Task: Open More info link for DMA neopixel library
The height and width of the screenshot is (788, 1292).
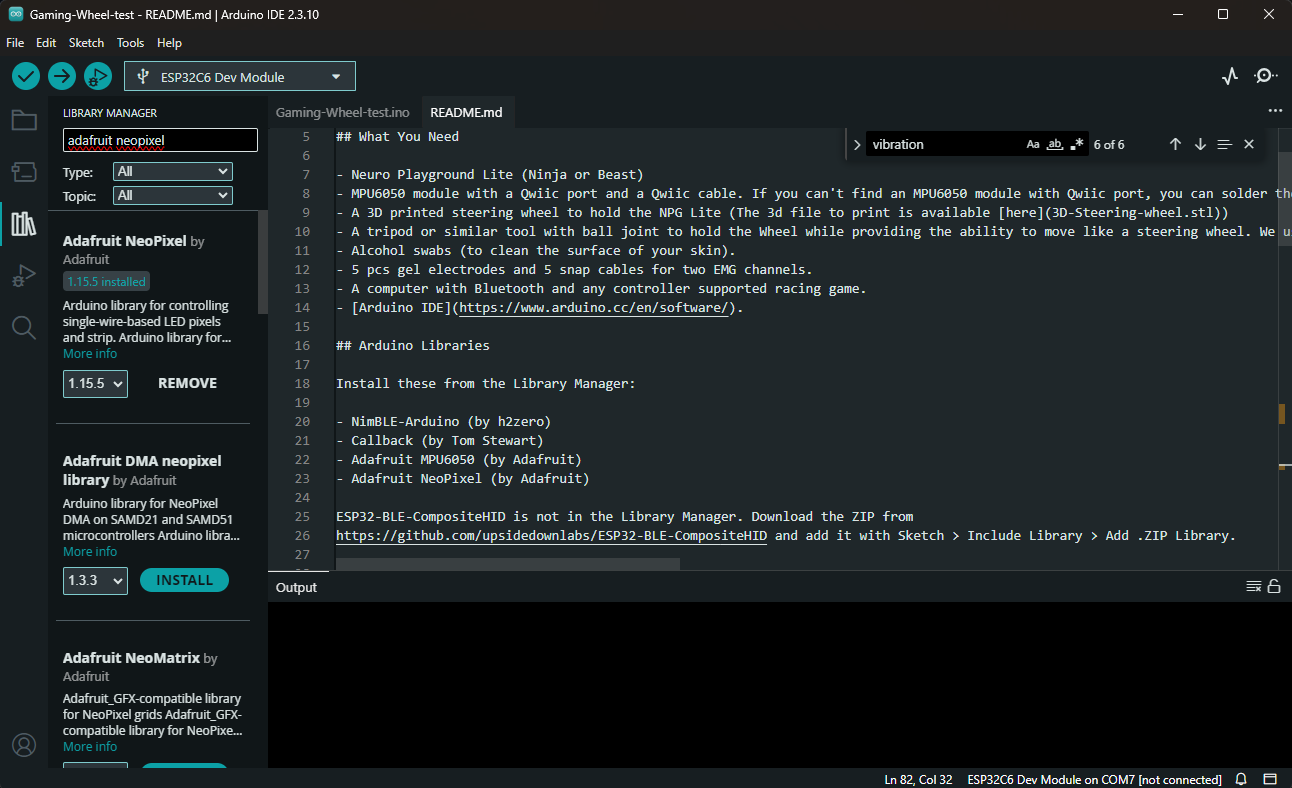Action: click(x=90, y=552)
